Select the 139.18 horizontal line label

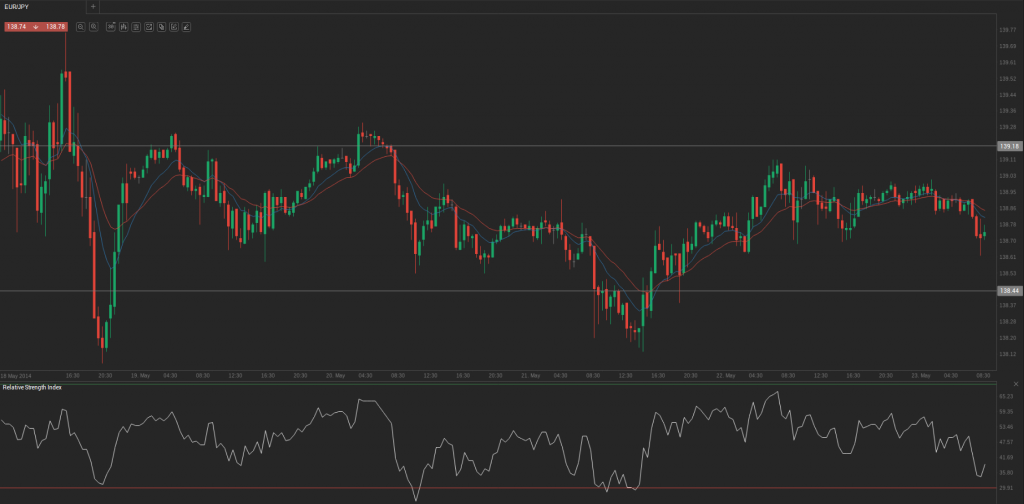click(x=1008, y=146)
